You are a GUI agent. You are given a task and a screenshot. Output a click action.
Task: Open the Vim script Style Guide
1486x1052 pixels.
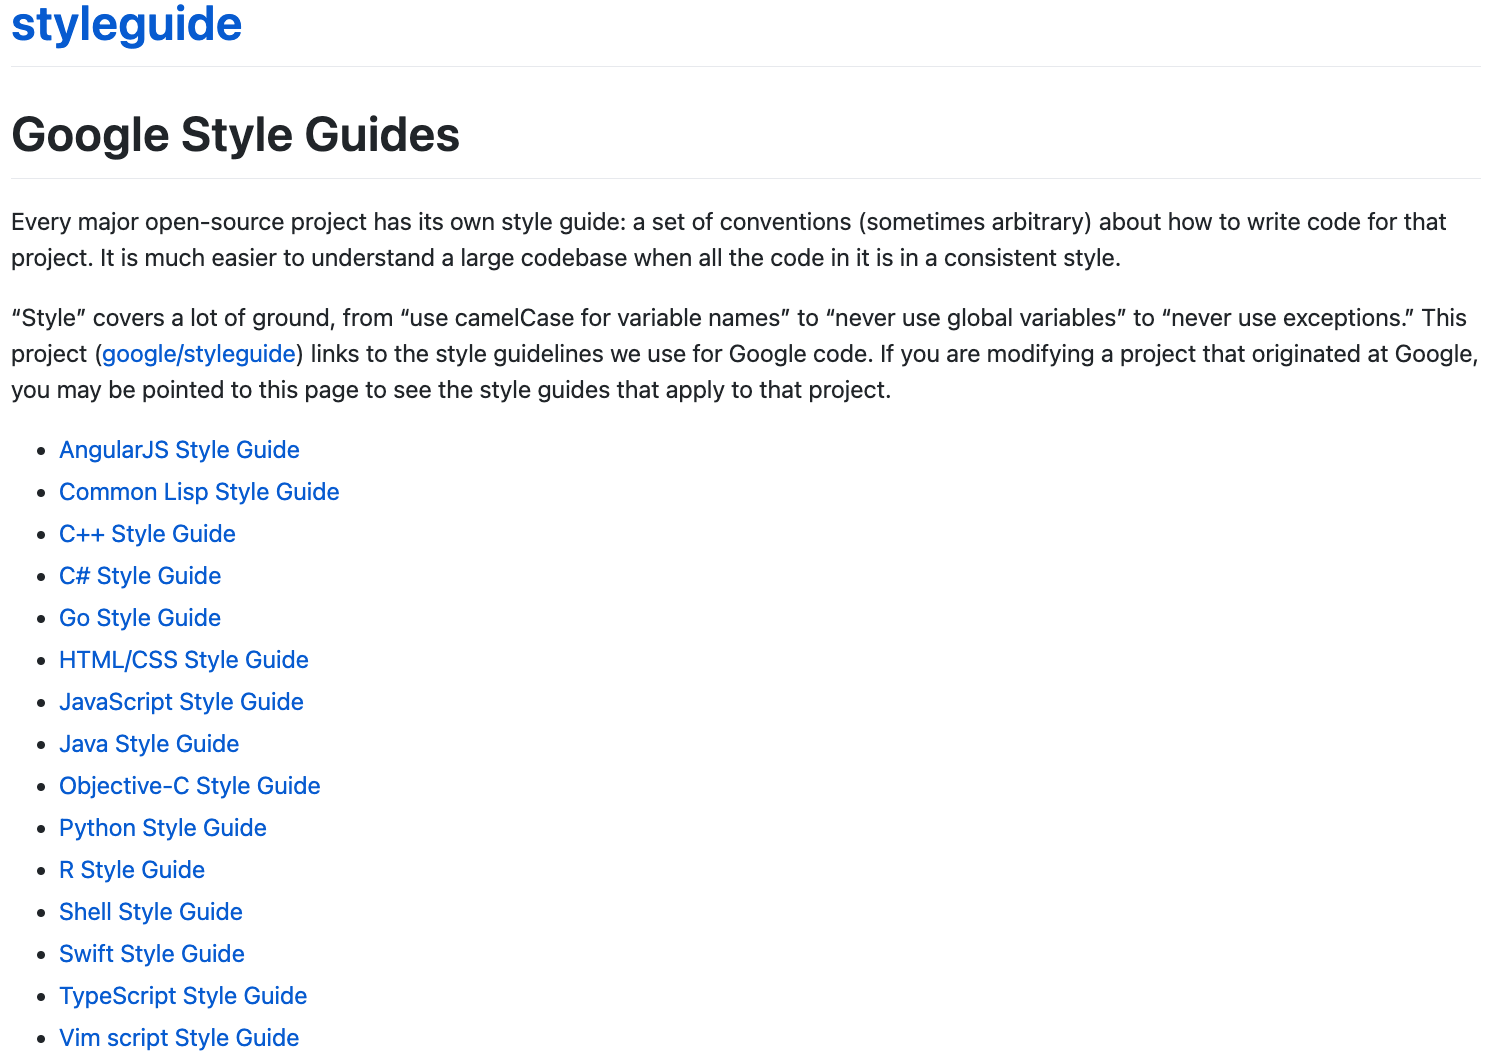(179, 1038)
